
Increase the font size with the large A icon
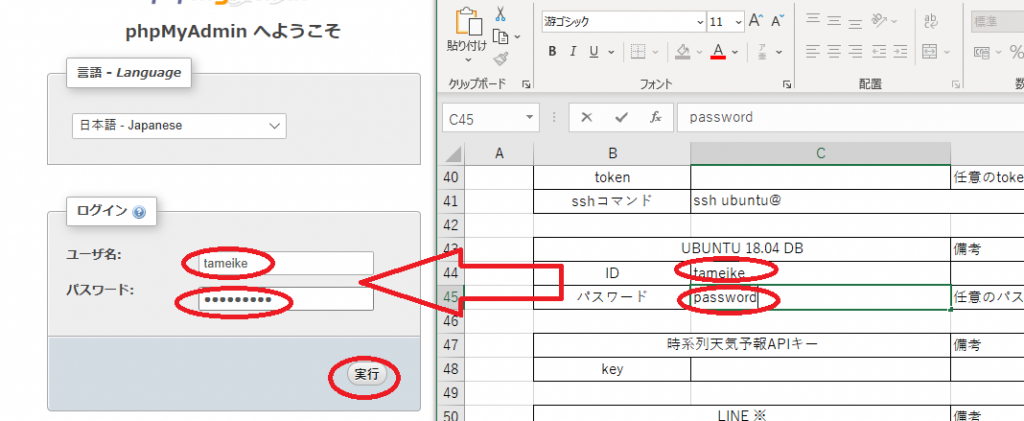[756, 20]
